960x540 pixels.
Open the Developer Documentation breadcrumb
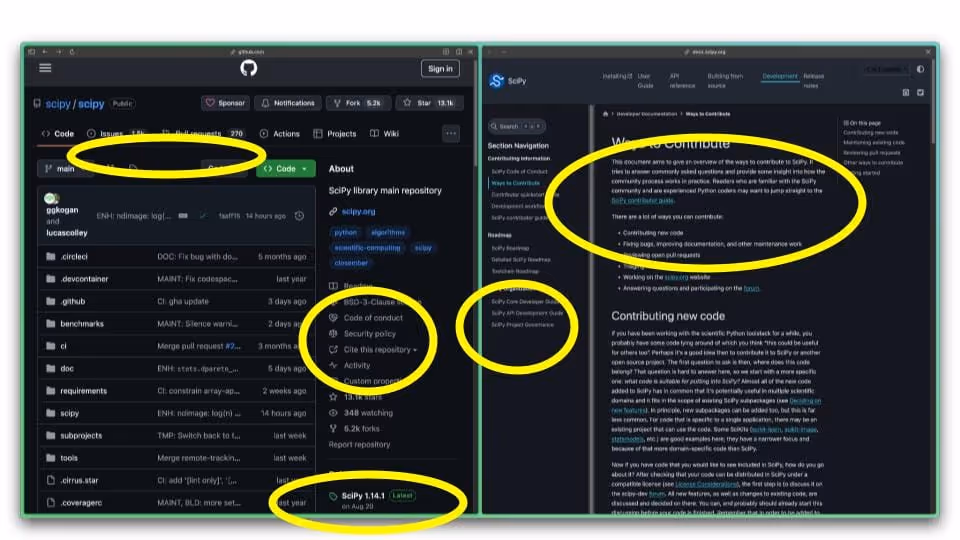[647, 114]
